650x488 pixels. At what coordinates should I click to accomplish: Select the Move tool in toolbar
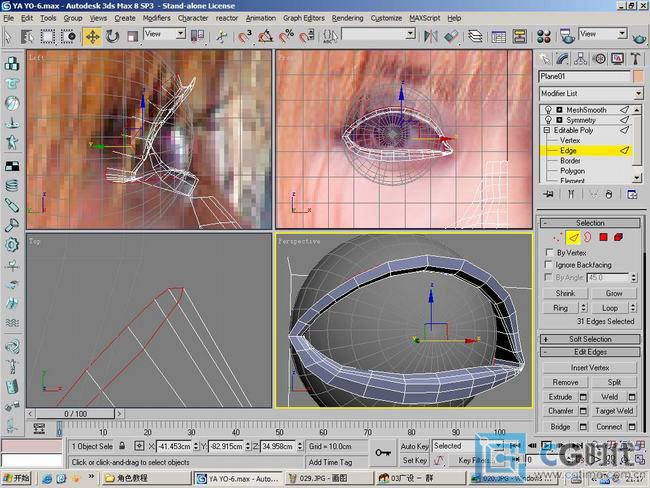[x=92, y=37]
